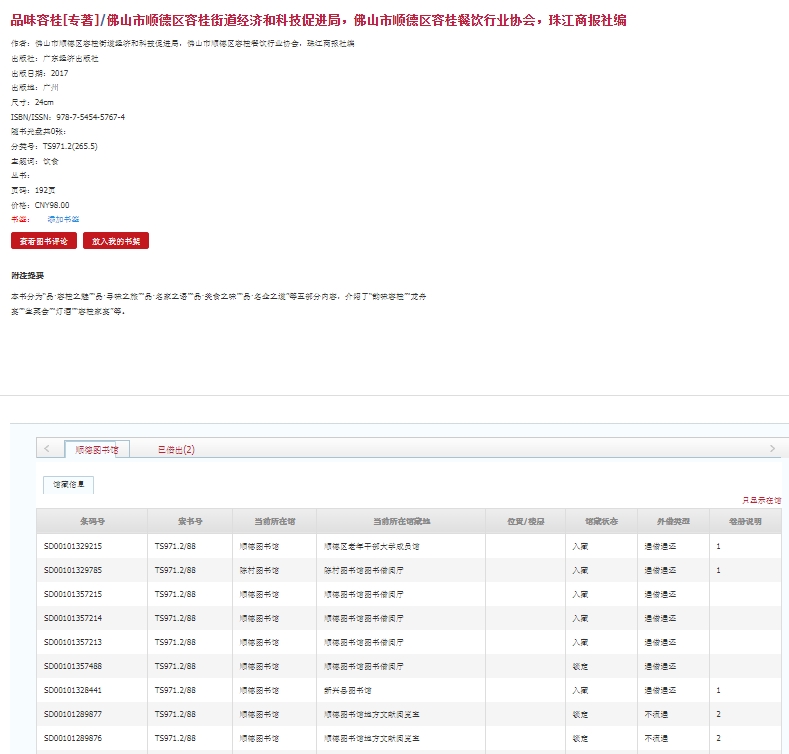Click the 卷册说明 column header

pos(745,521)
